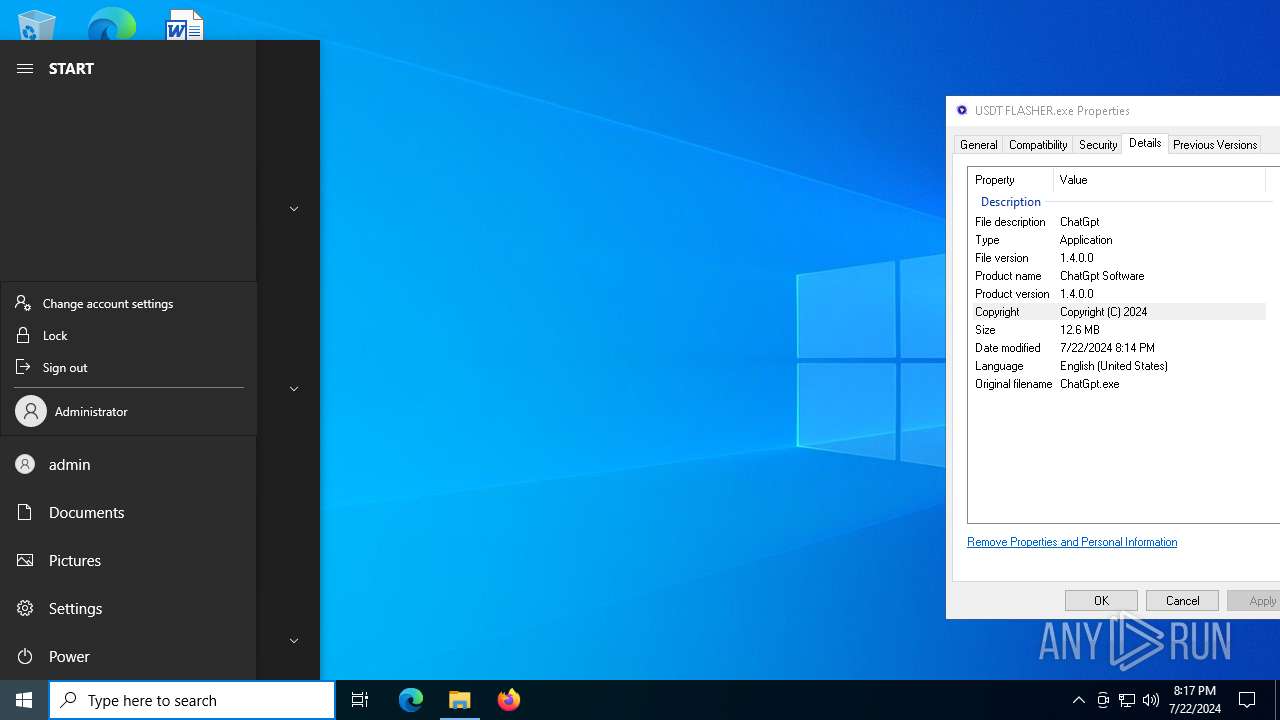
Task: Expand the bottom Start menu group chevron
Action: 294,641
